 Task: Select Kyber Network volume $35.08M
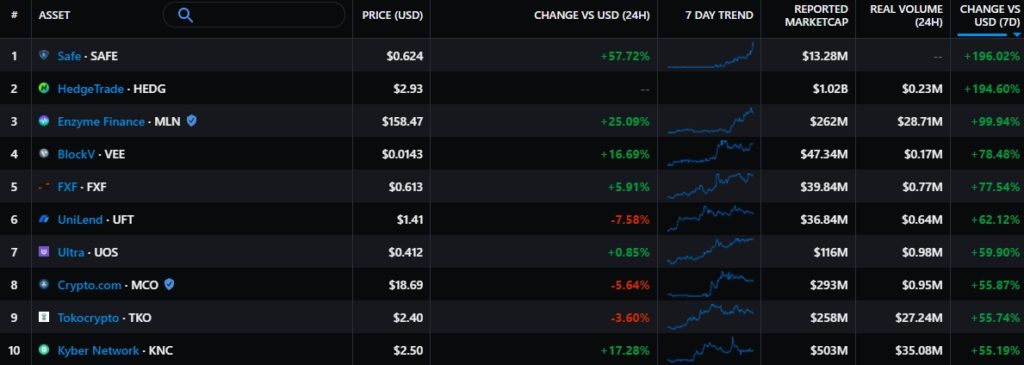918,350
